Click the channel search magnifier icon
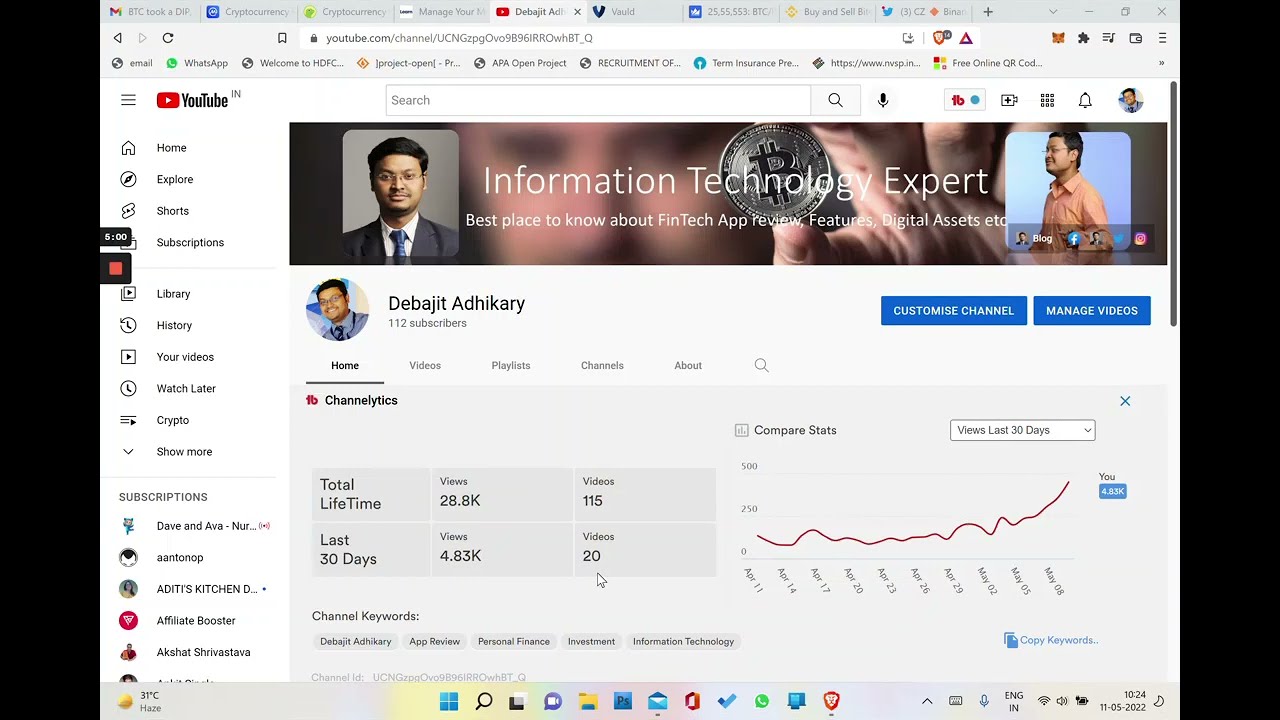Viewport: 1280px width, 720px height. point(762,365)
